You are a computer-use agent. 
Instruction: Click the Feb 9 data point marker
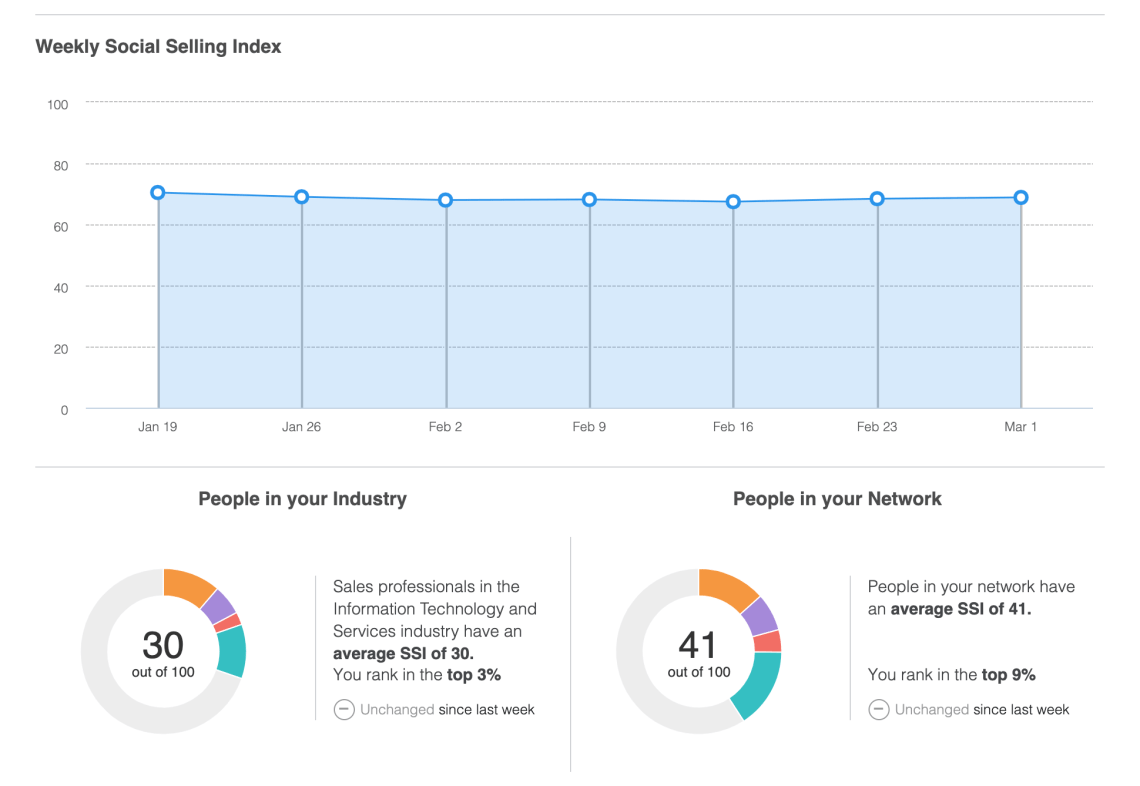589,200
